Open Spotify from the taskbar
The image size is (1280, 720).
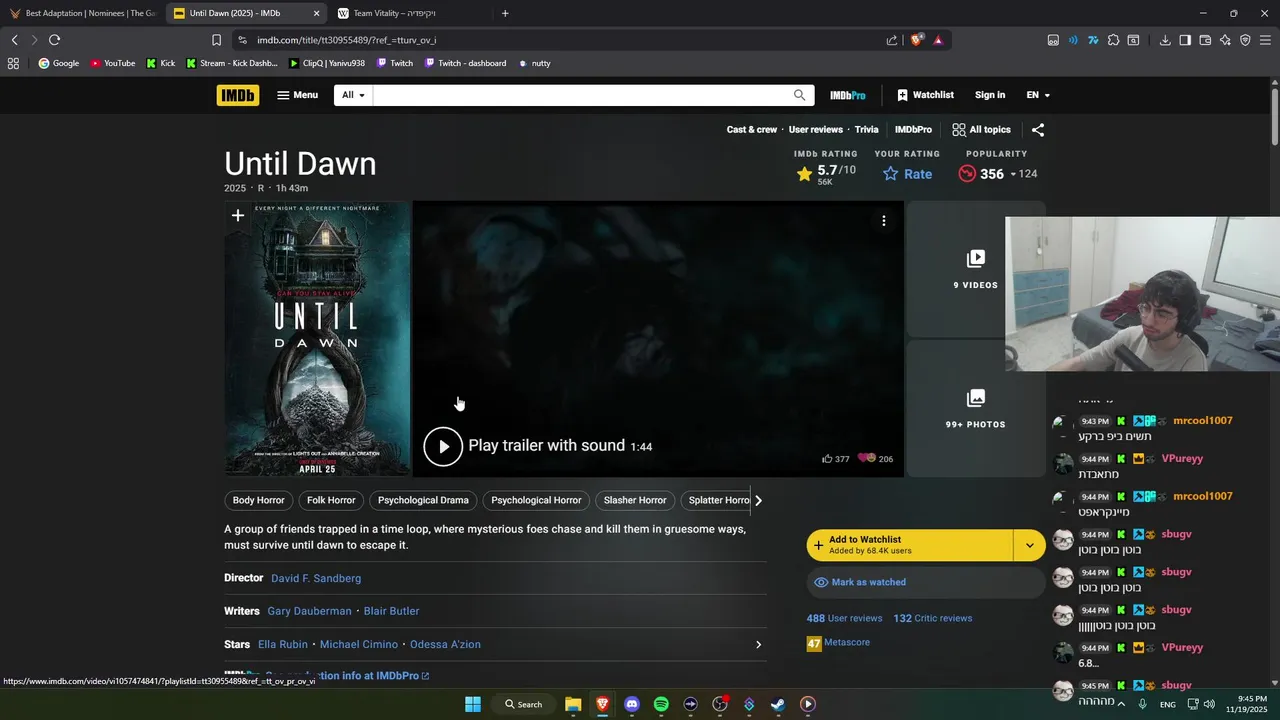pyautogui.click(x=661, y=704)
